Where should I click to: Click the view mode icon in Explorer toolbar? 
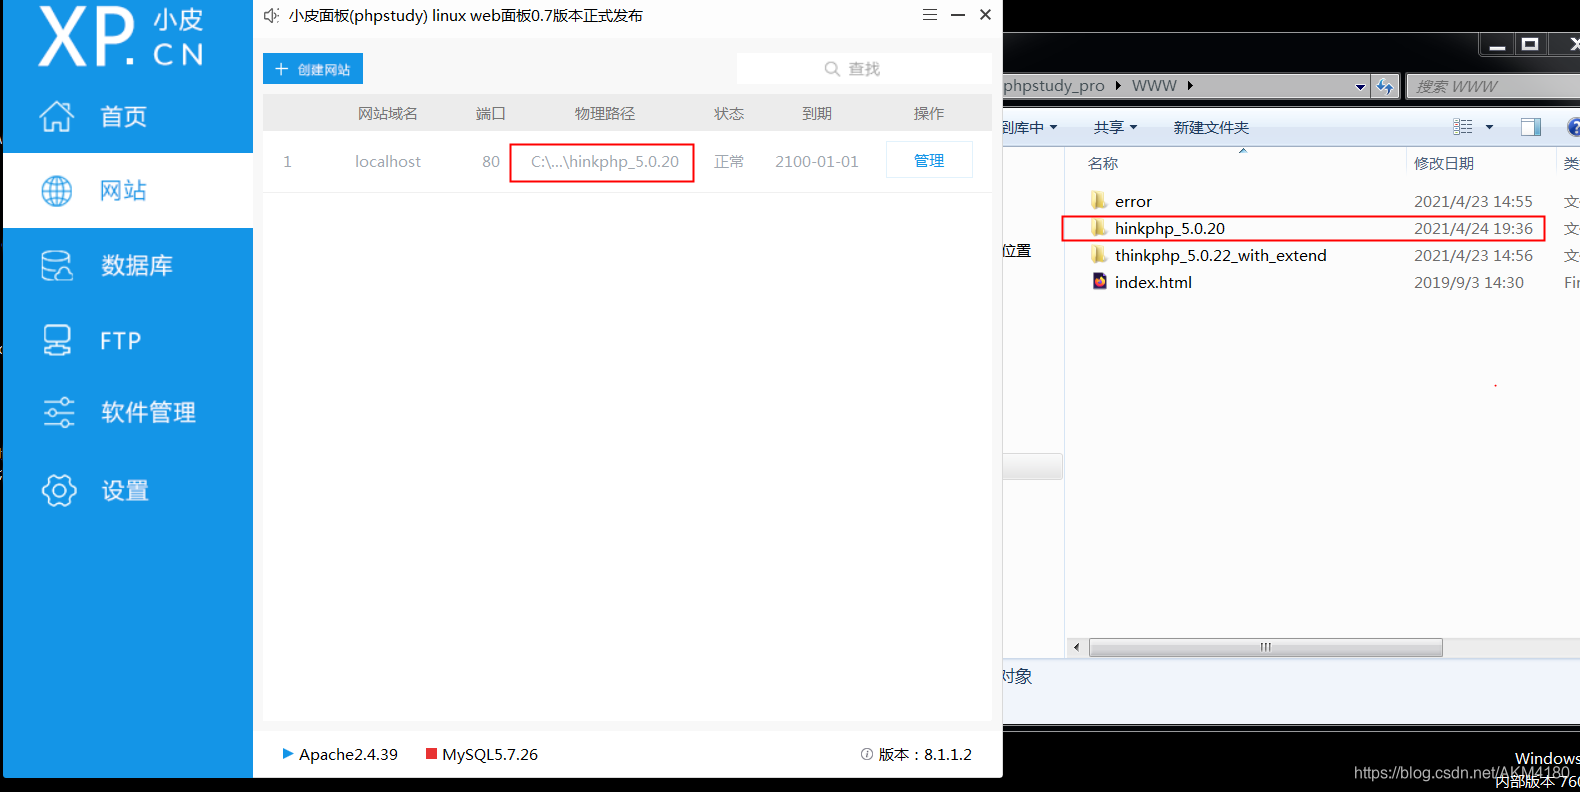(x=1463, y=127)
